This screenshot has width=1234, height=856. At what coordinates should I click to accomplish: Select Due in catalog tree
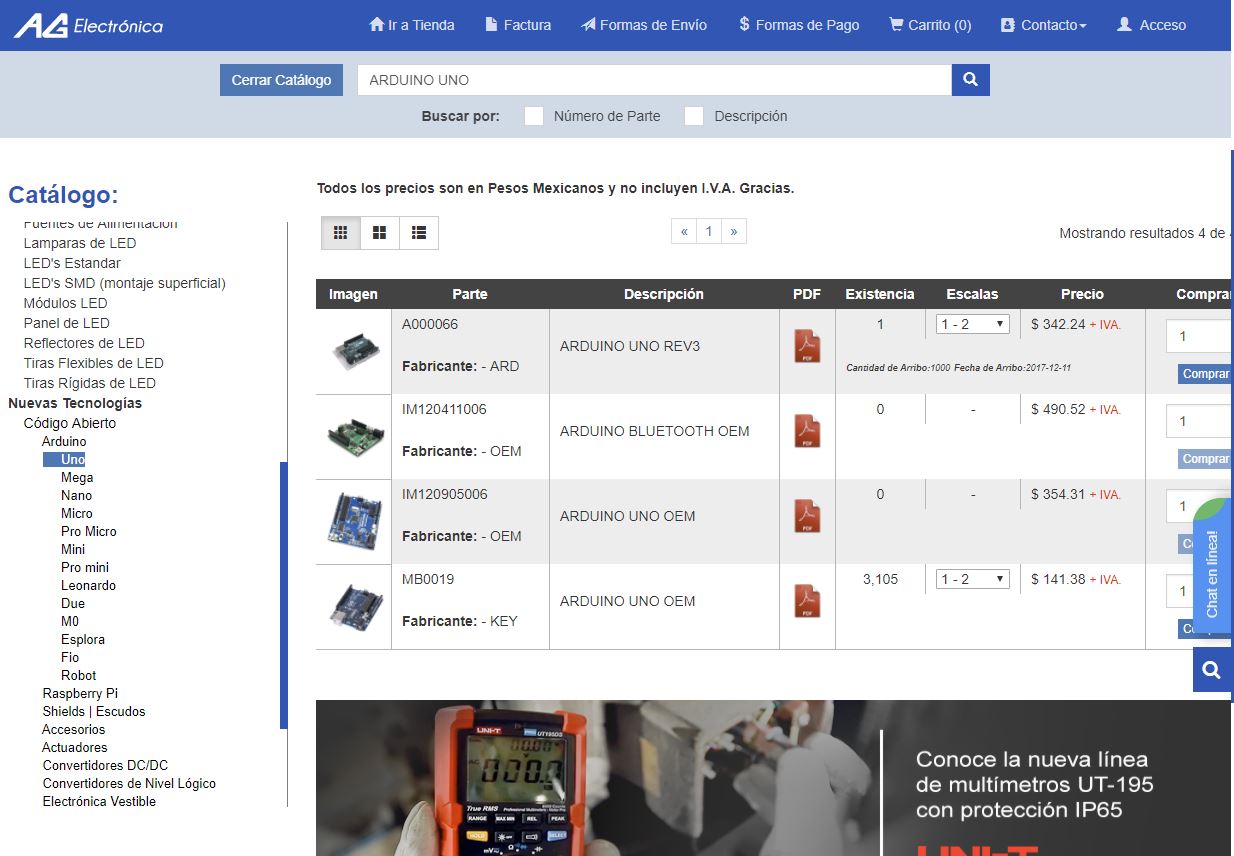[x=73, y=603]
